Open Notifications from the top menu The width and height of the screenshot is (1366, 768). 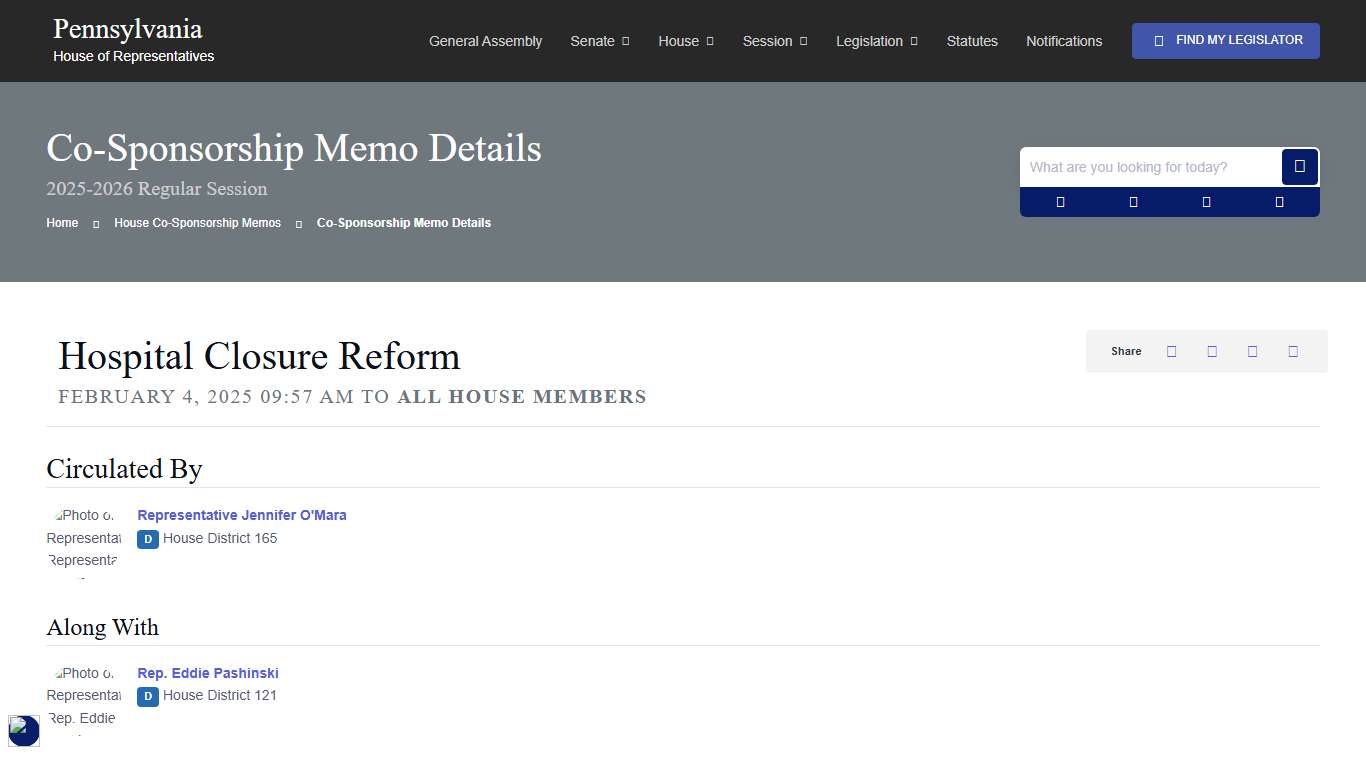[1064, 41]
